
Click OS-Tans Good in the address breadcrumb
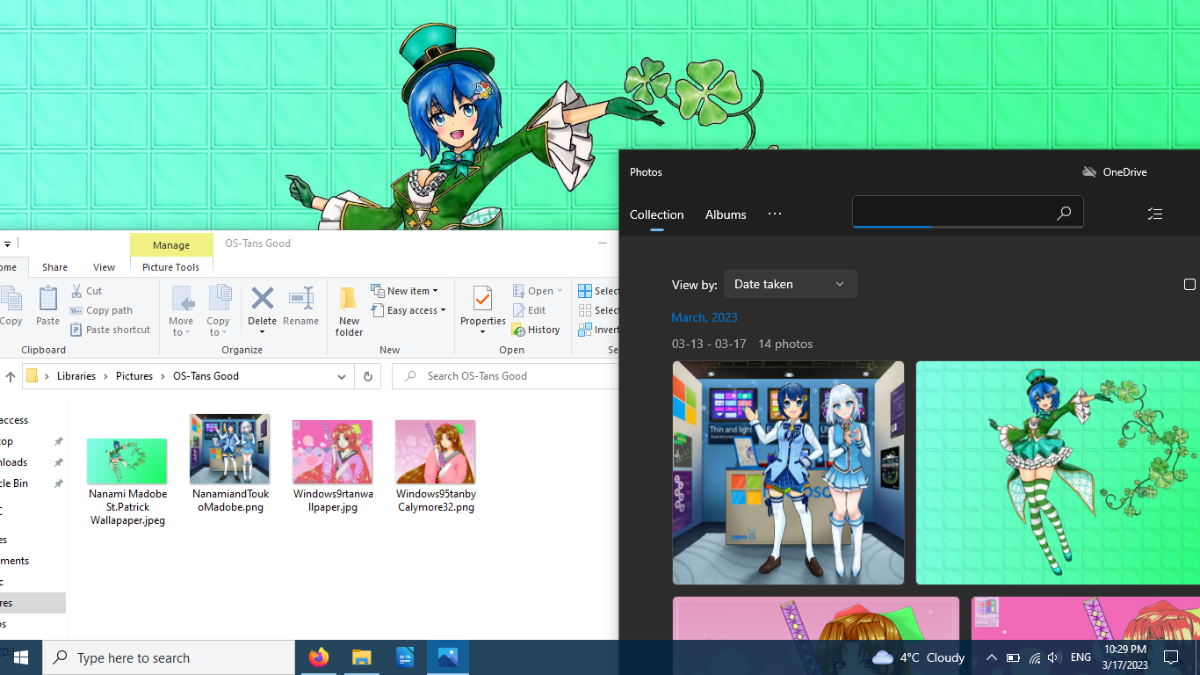pyautogui.click(x=206, y=377)
